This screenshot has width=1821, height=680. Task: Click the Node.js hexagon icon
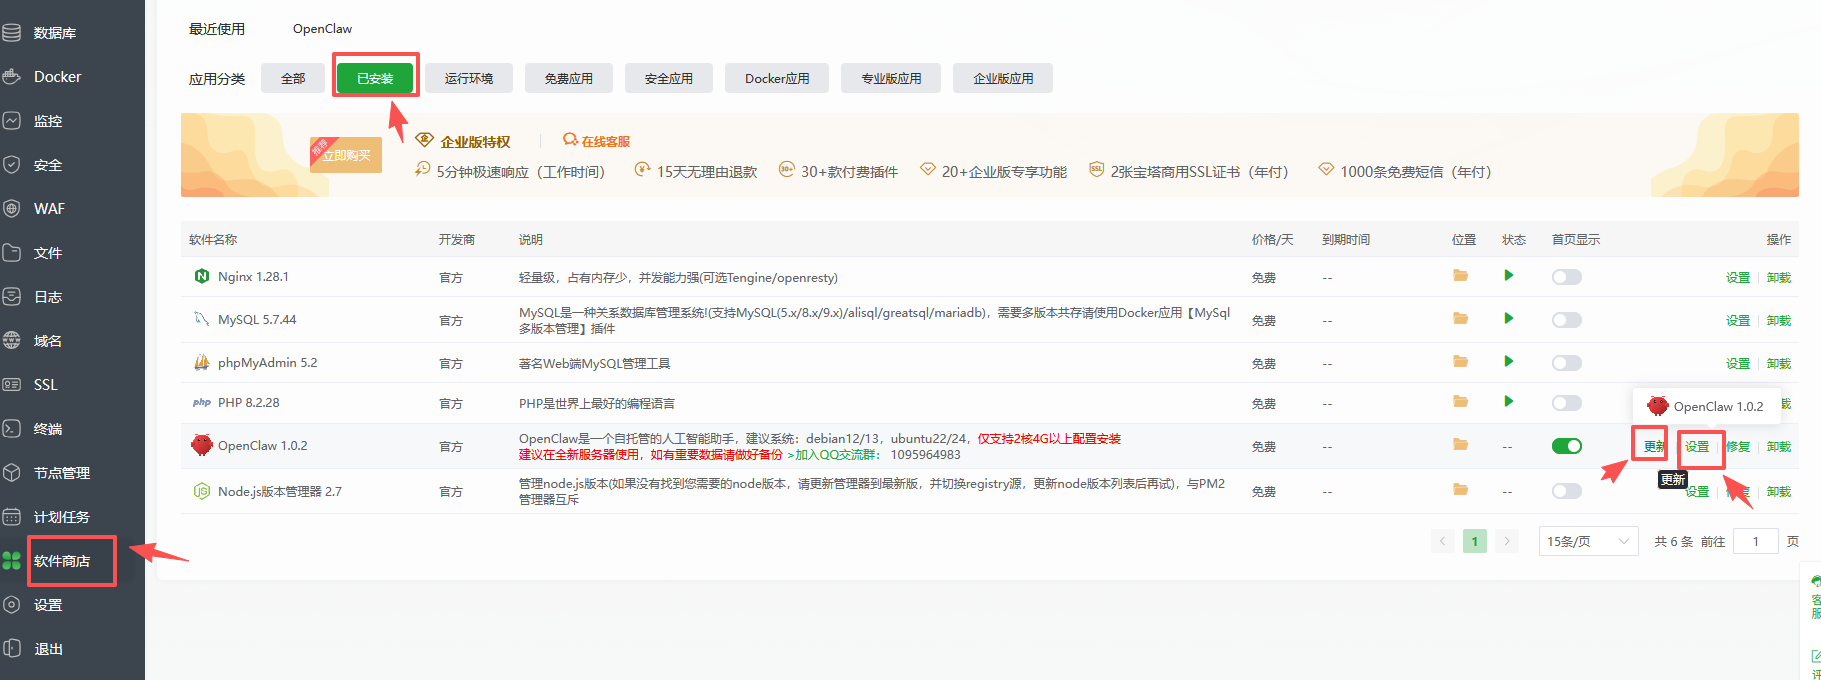[x=202, y=491]
